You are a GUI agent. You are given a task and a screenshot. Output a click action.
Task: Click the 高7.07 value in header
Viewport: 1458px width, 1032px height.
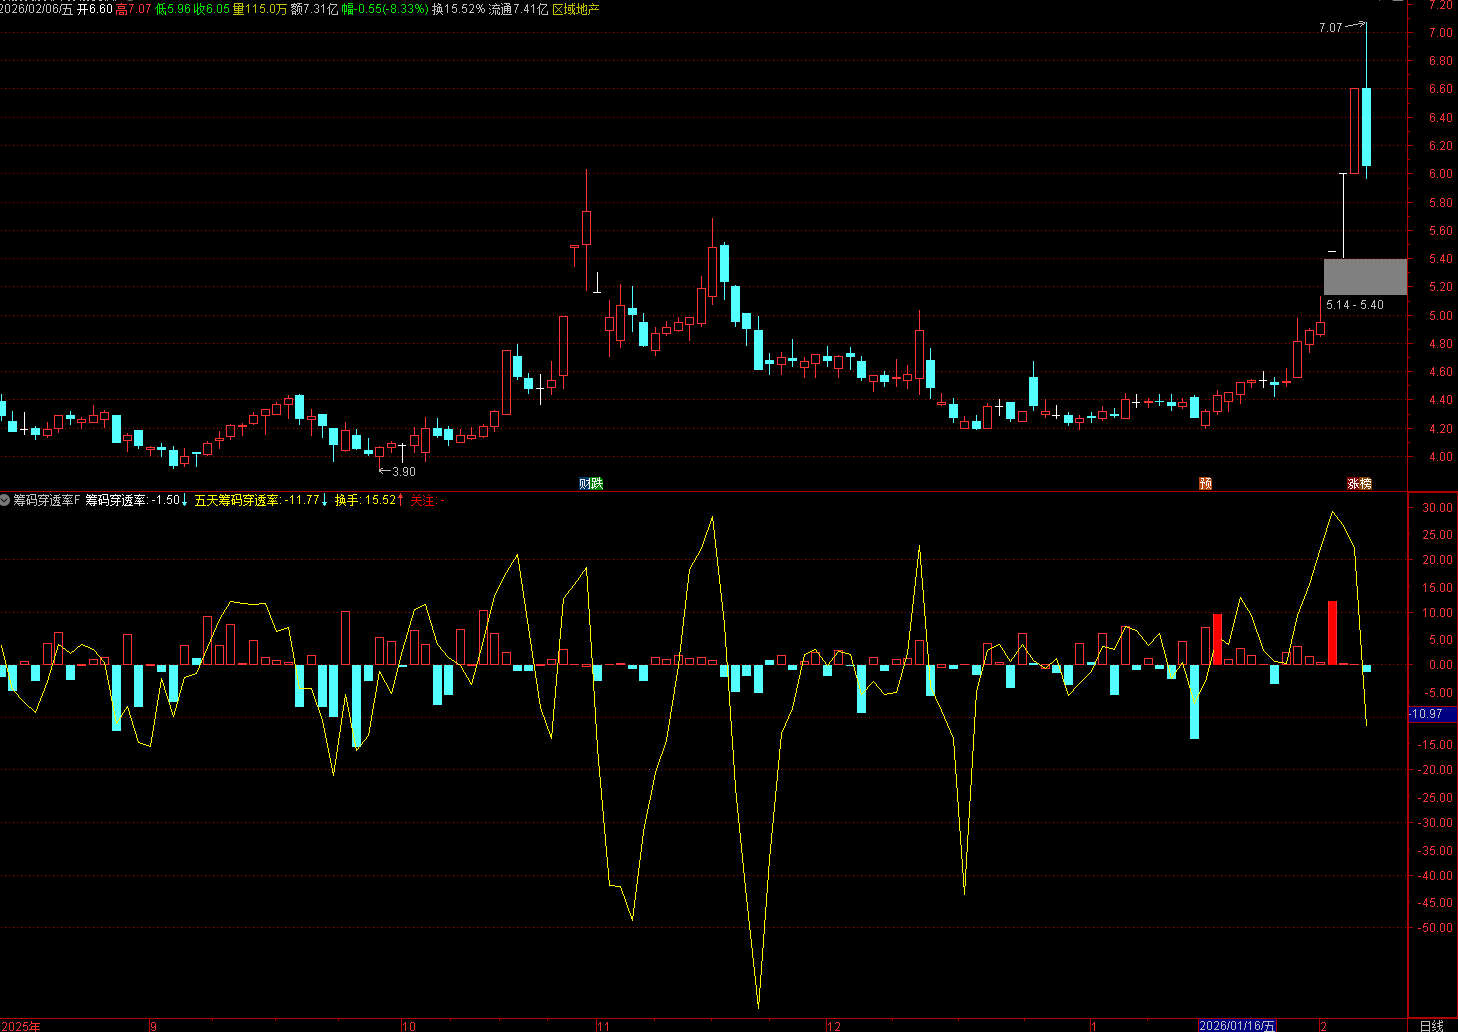[133, 9]
